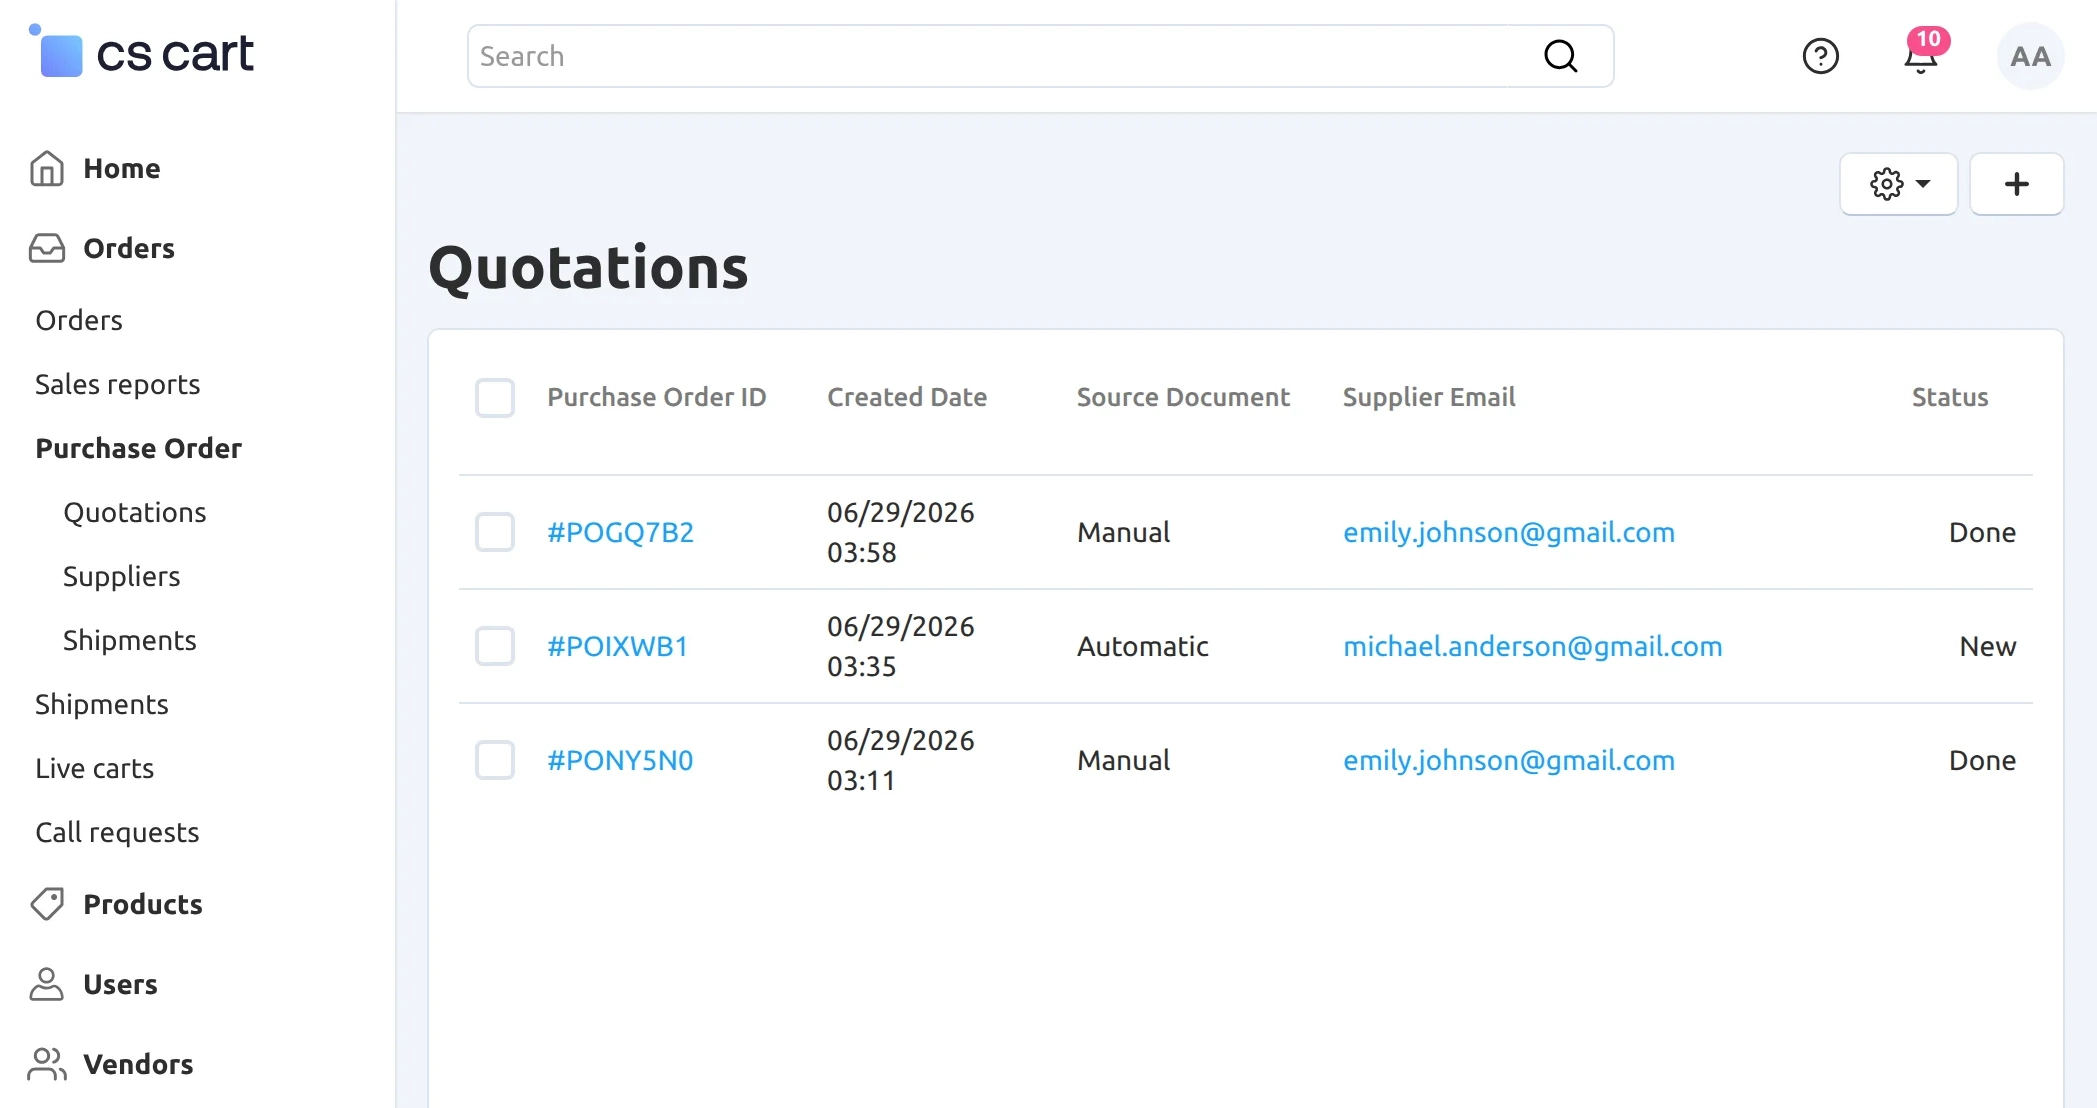
Task: Click the Quotations page heading
Action: 588,268
